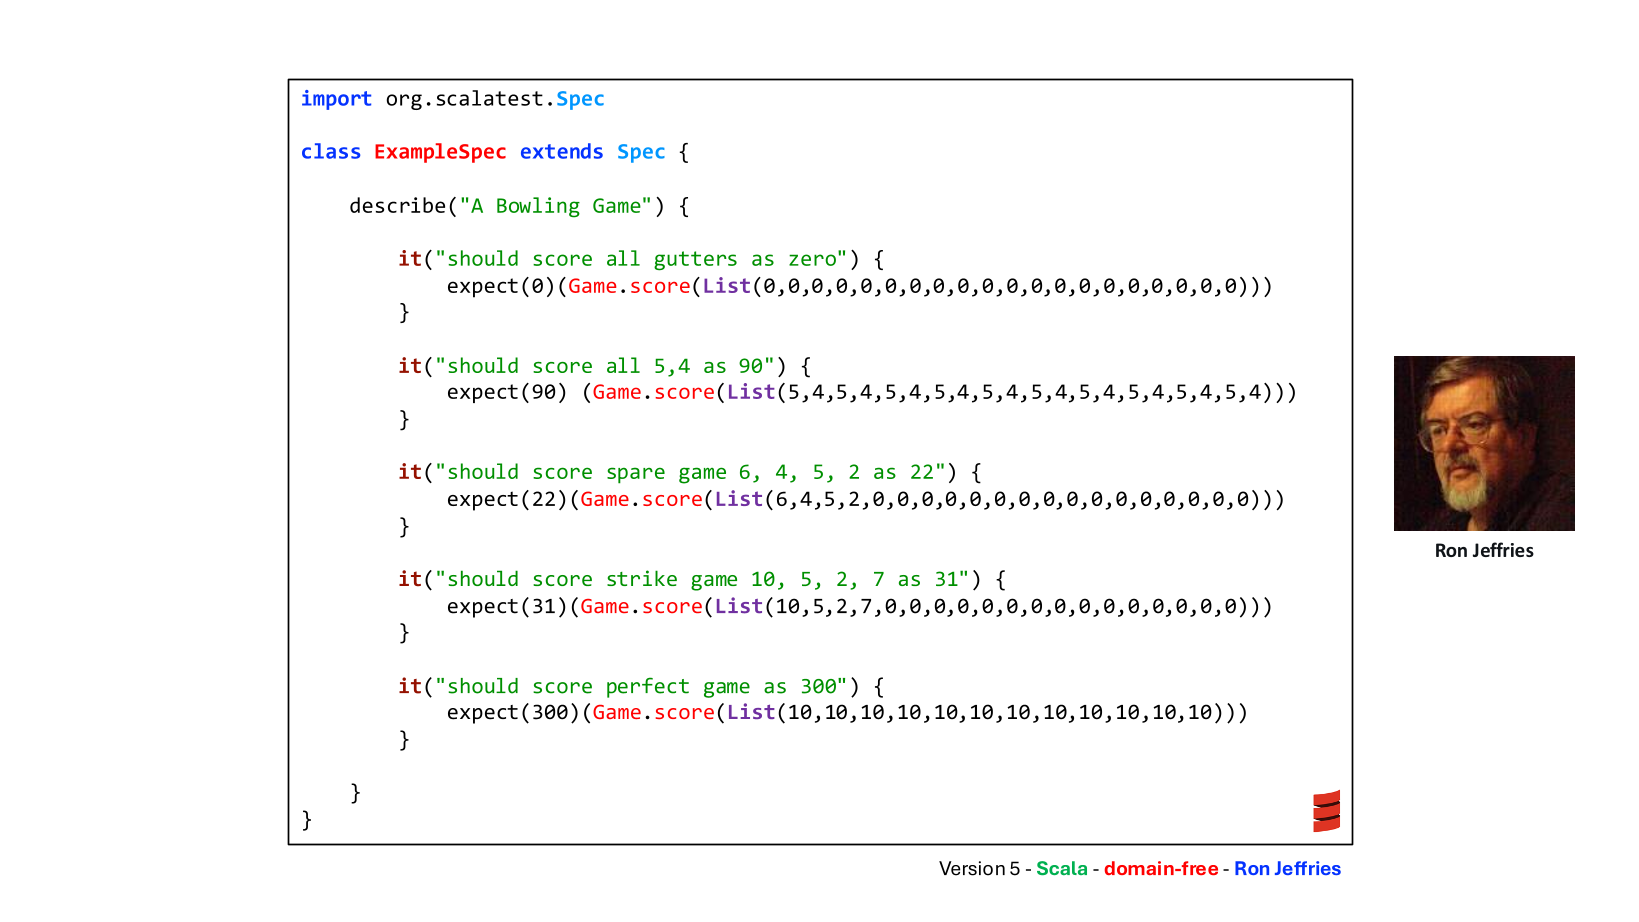Click the "should score all gutters as zero" string
This screenshot has height=922, width=1639.
641,259
